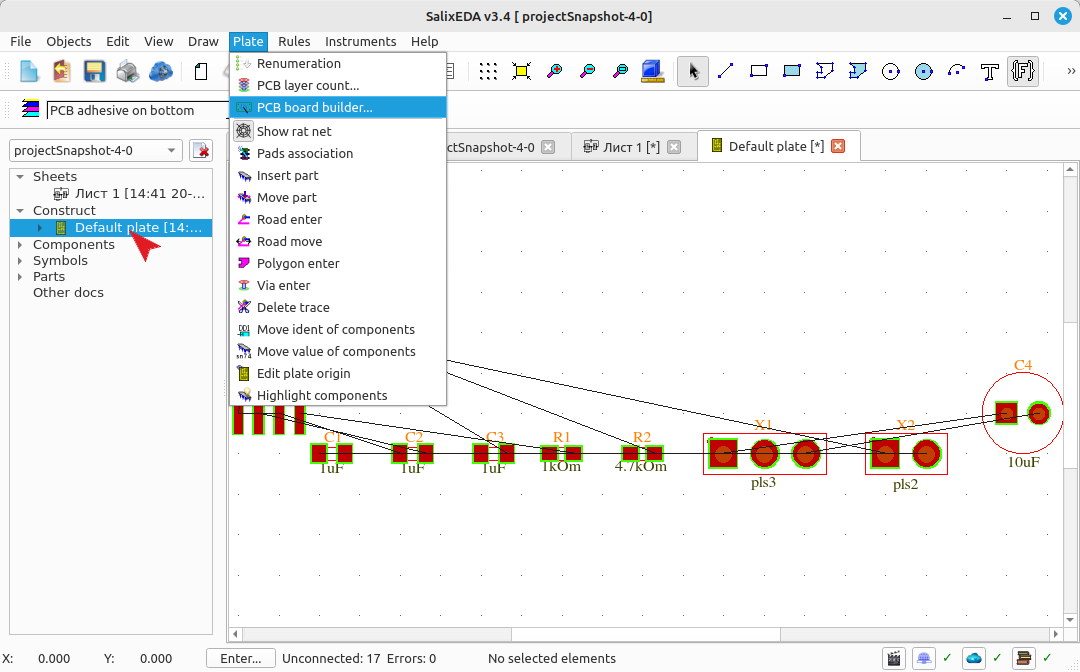Click the new project file icon
The width and height of the screenshot is (1080, 672).
29,71
